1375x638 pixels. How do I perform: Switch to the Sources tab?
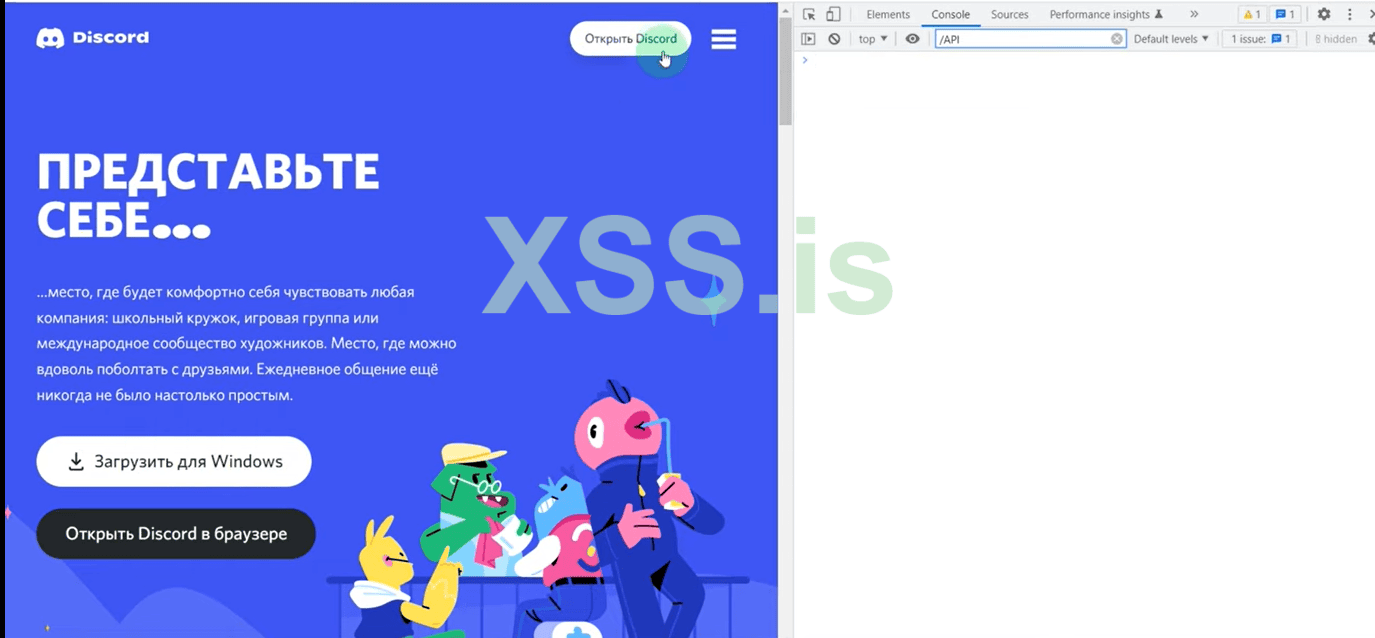pos(1009,14)
